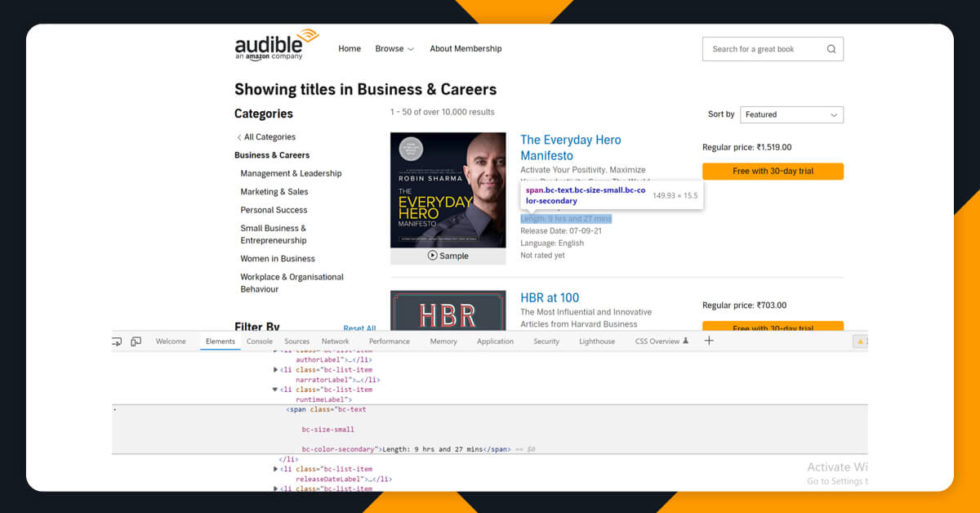The width and height of the screenshot is (980, 513).
Task: Expand the releaseDateLabel li node
Action: click(x=275, y=469)
